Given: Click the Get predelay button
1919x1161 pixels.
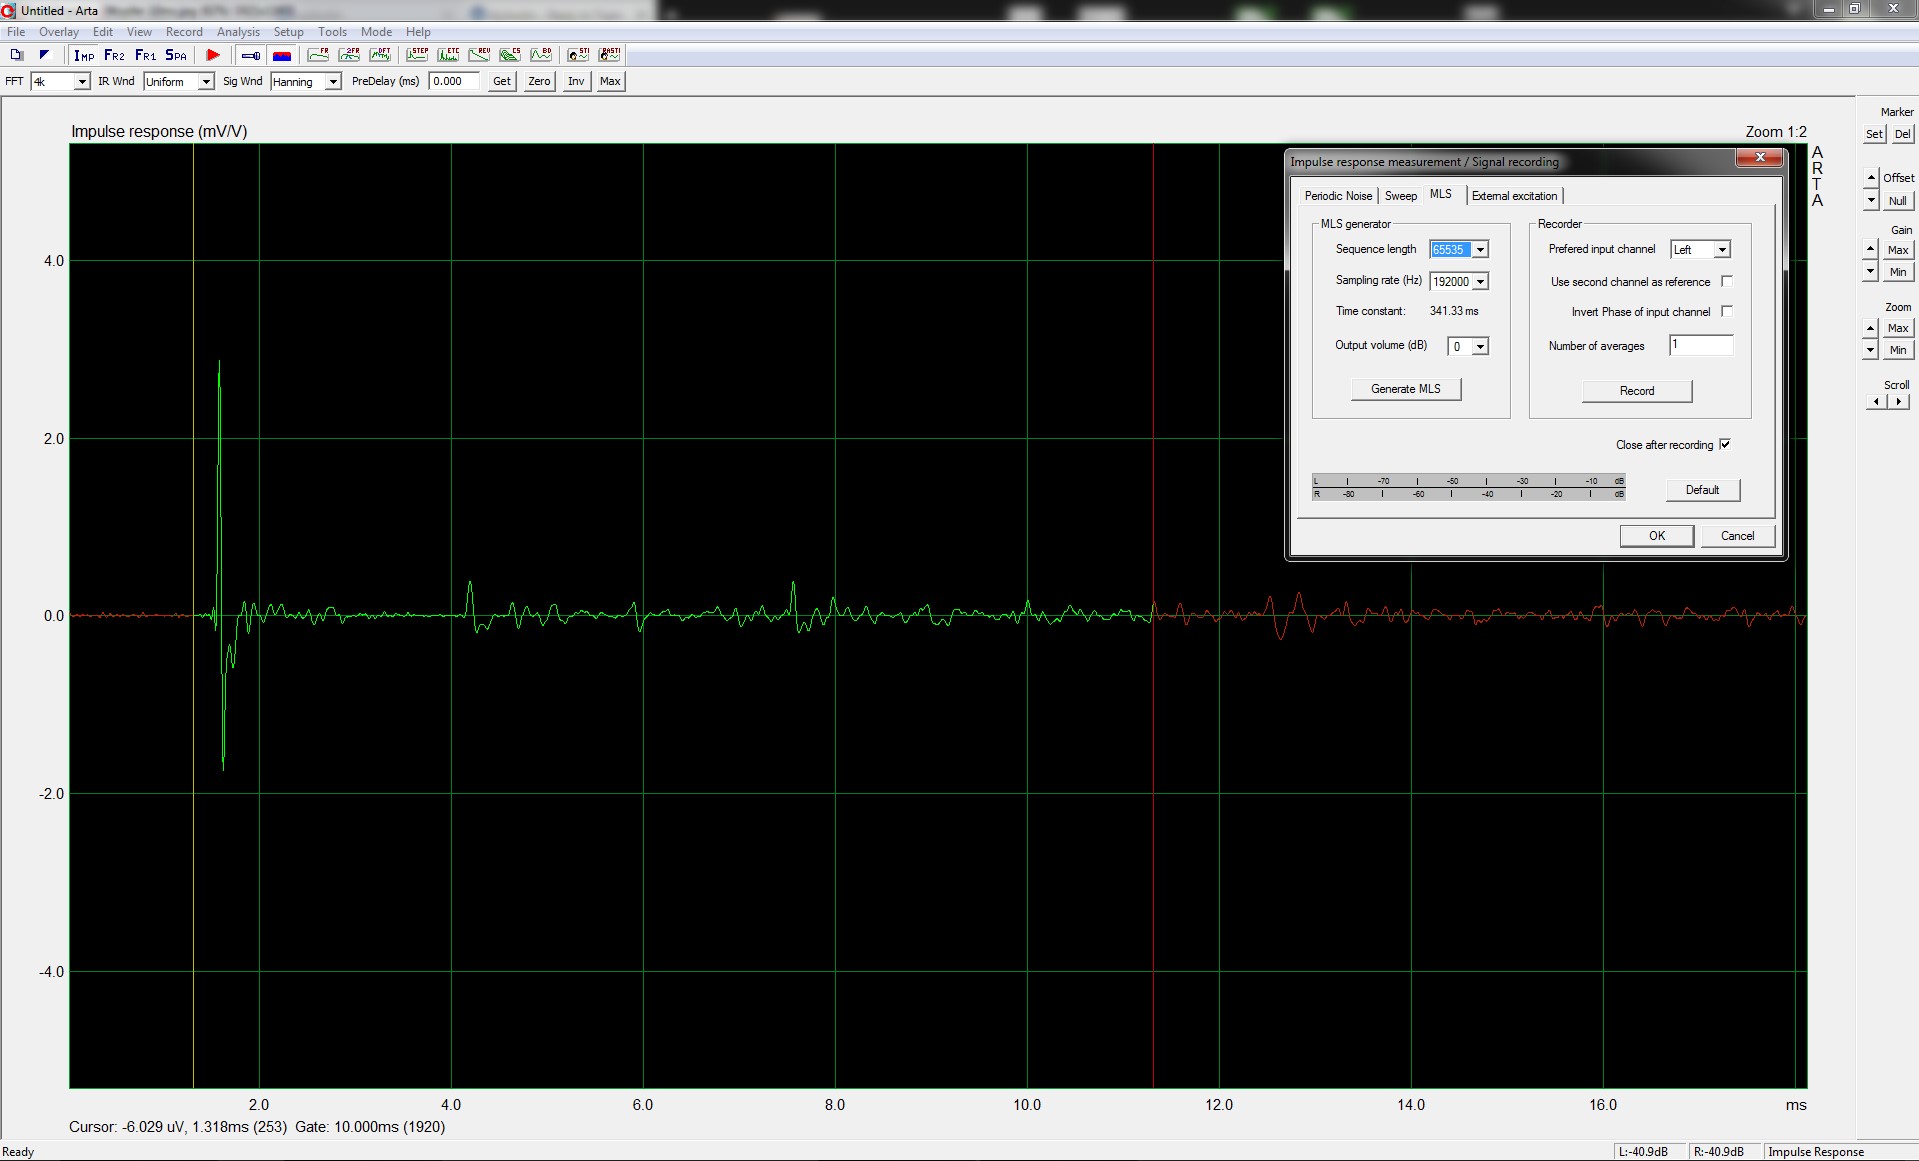Looking at the screenshot, I should click(502, 81).
